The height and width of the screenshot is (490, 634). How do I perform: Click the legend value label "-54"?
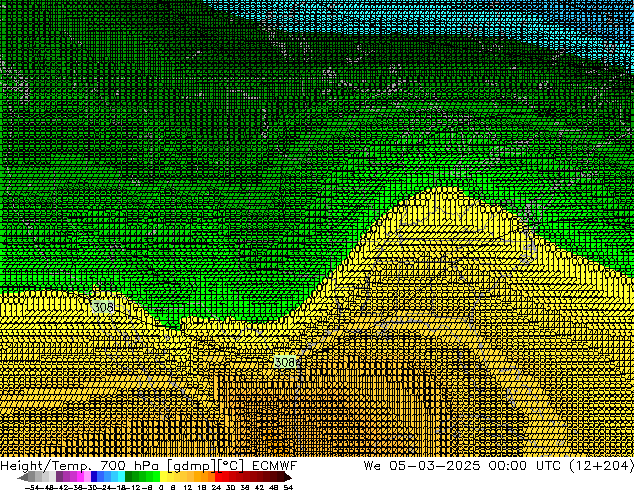(34, 487)
